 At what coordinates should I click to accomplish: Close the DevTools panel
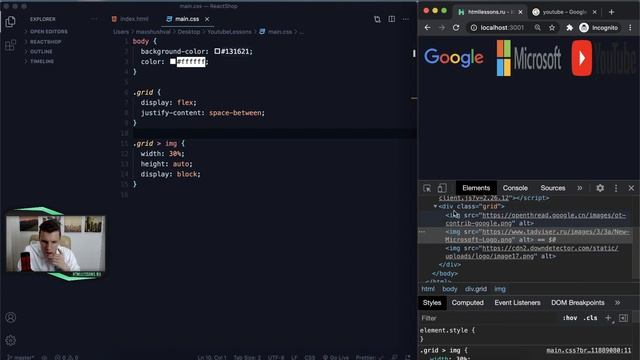[631, 188]
